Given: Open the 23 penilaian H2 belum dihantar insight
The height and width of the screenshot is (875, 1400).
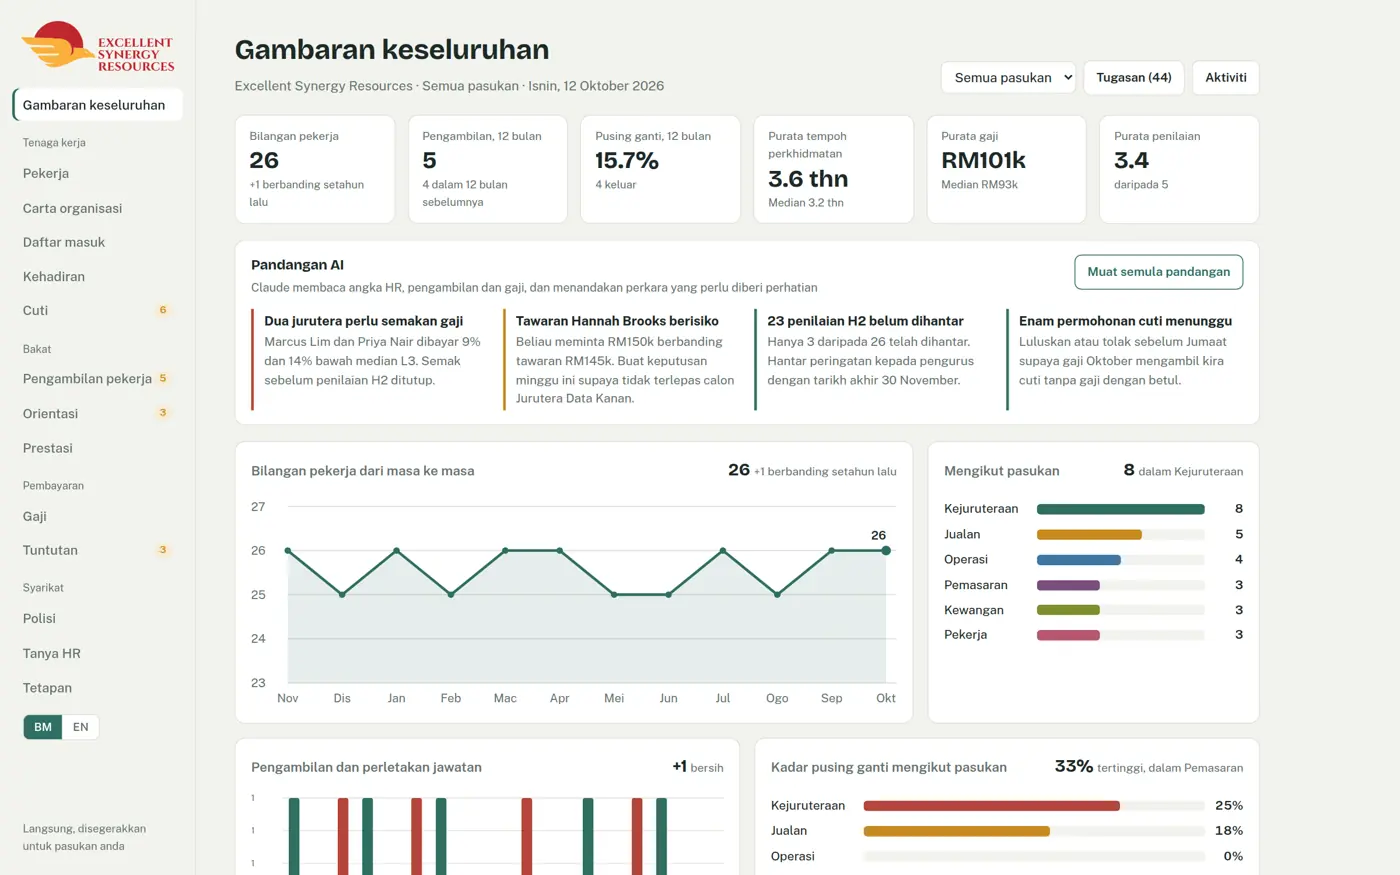Looking at the screenshot, I should pyautogui.click(x=873, y=360).
